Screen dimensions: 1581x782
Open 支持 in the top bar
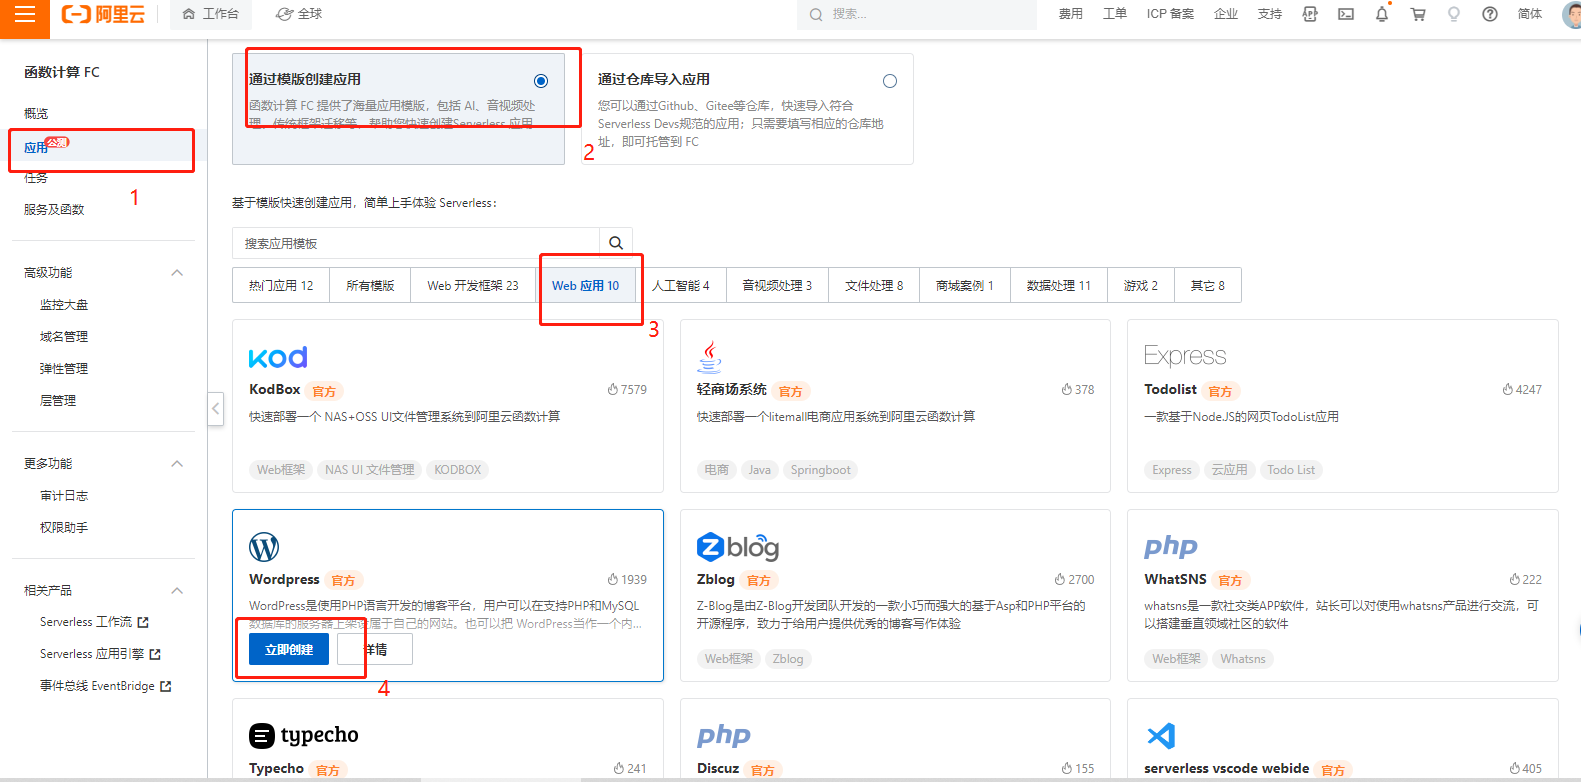pos(1270,14)
